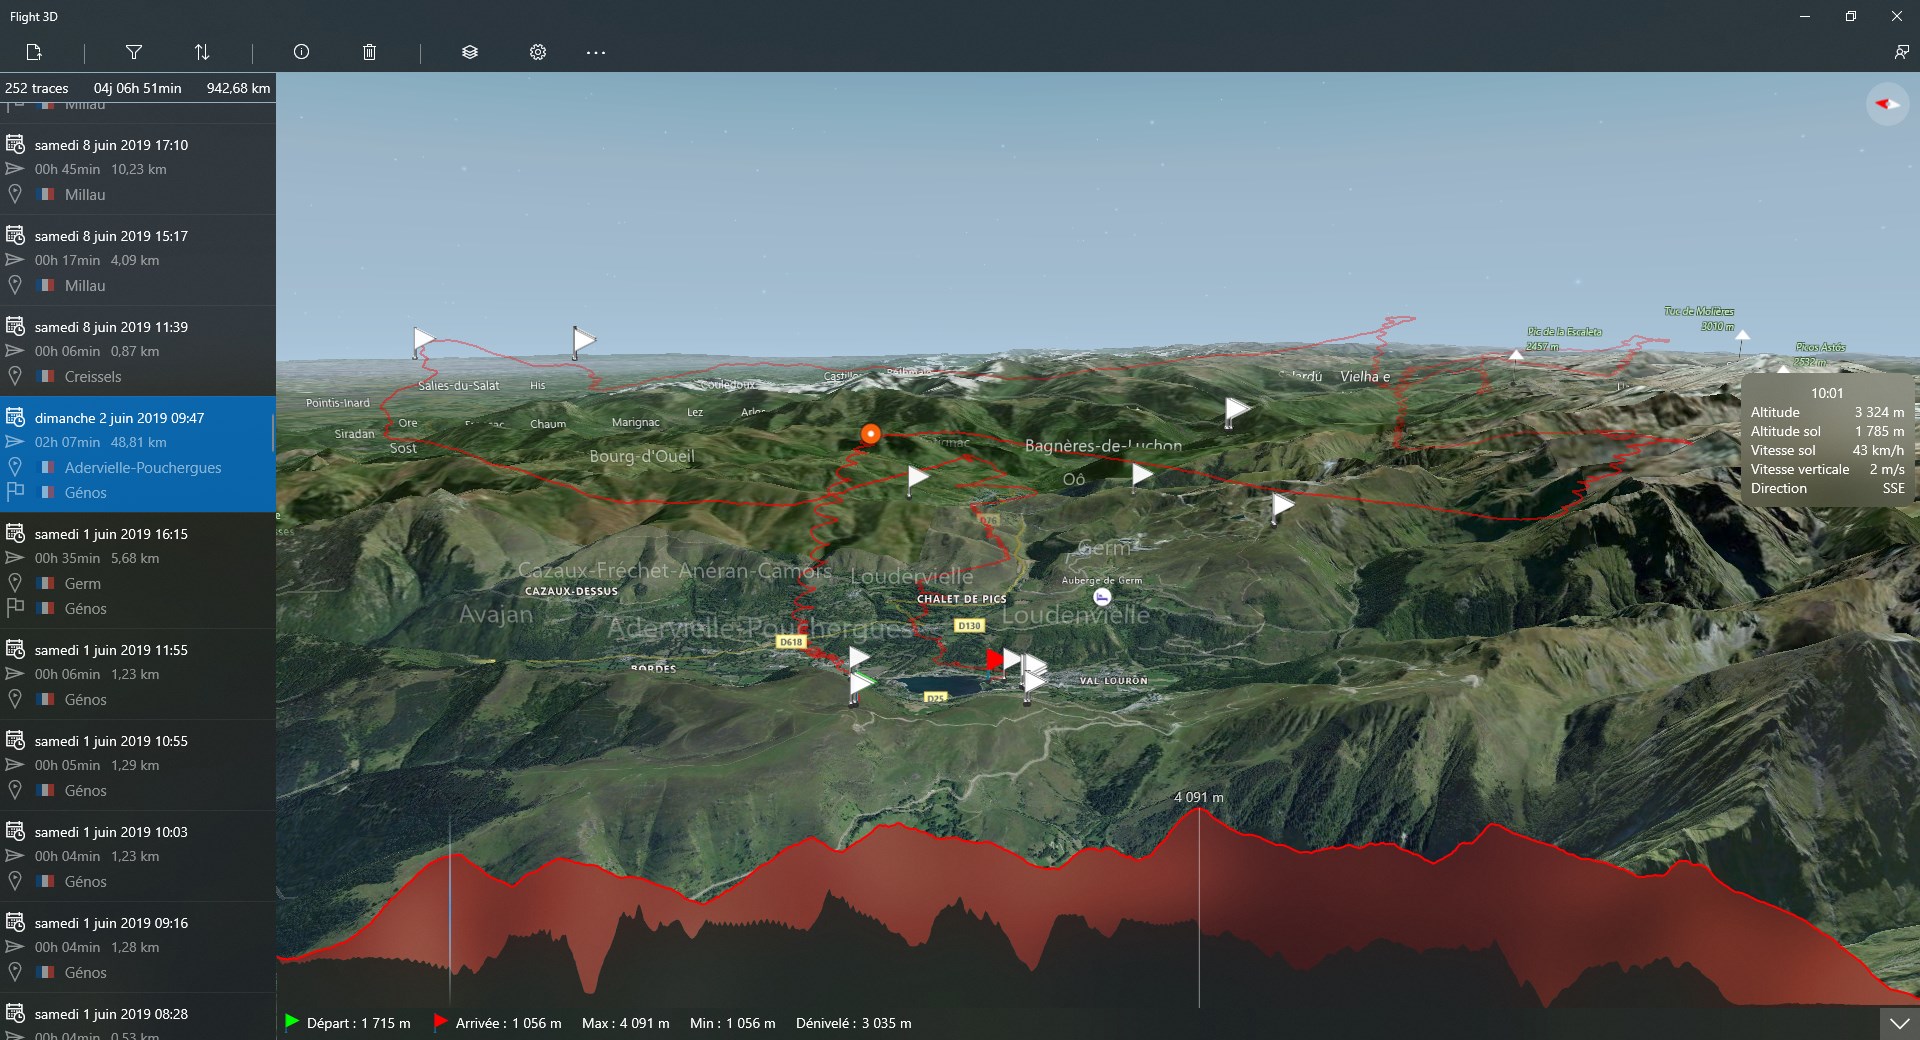Select trace samedi 8 juin 2019 15:17
Viewport: 1920px width, 1040px height.
click(x=138, y=260)
